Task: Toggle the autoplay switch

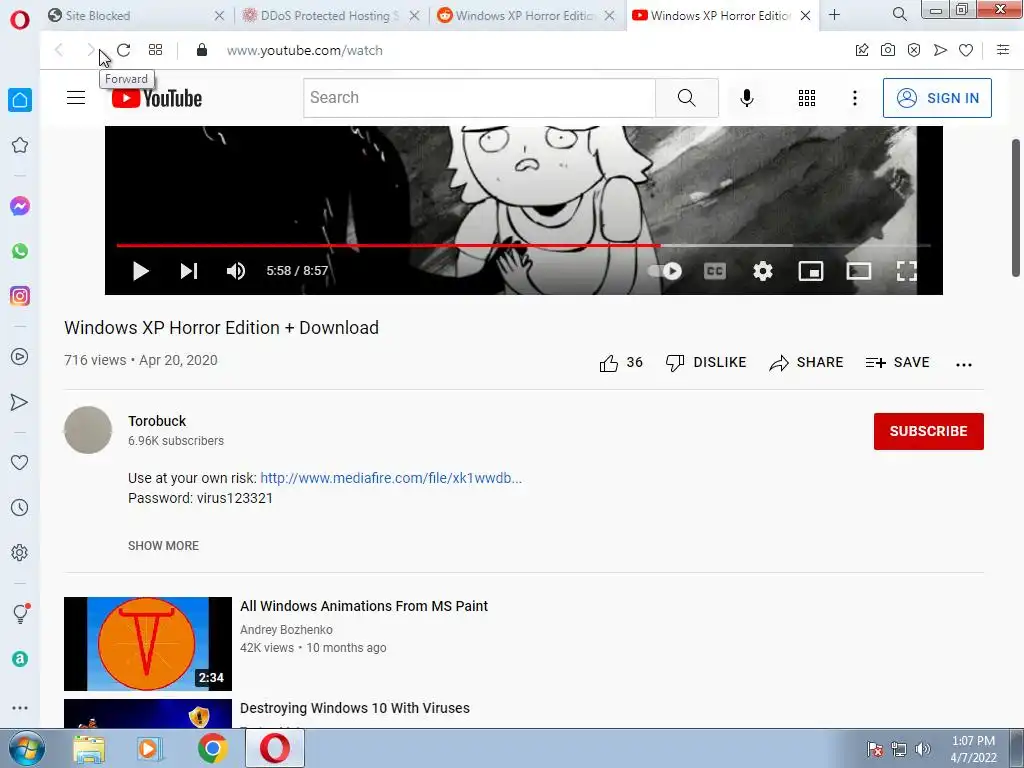Action: tap(665, 271)
